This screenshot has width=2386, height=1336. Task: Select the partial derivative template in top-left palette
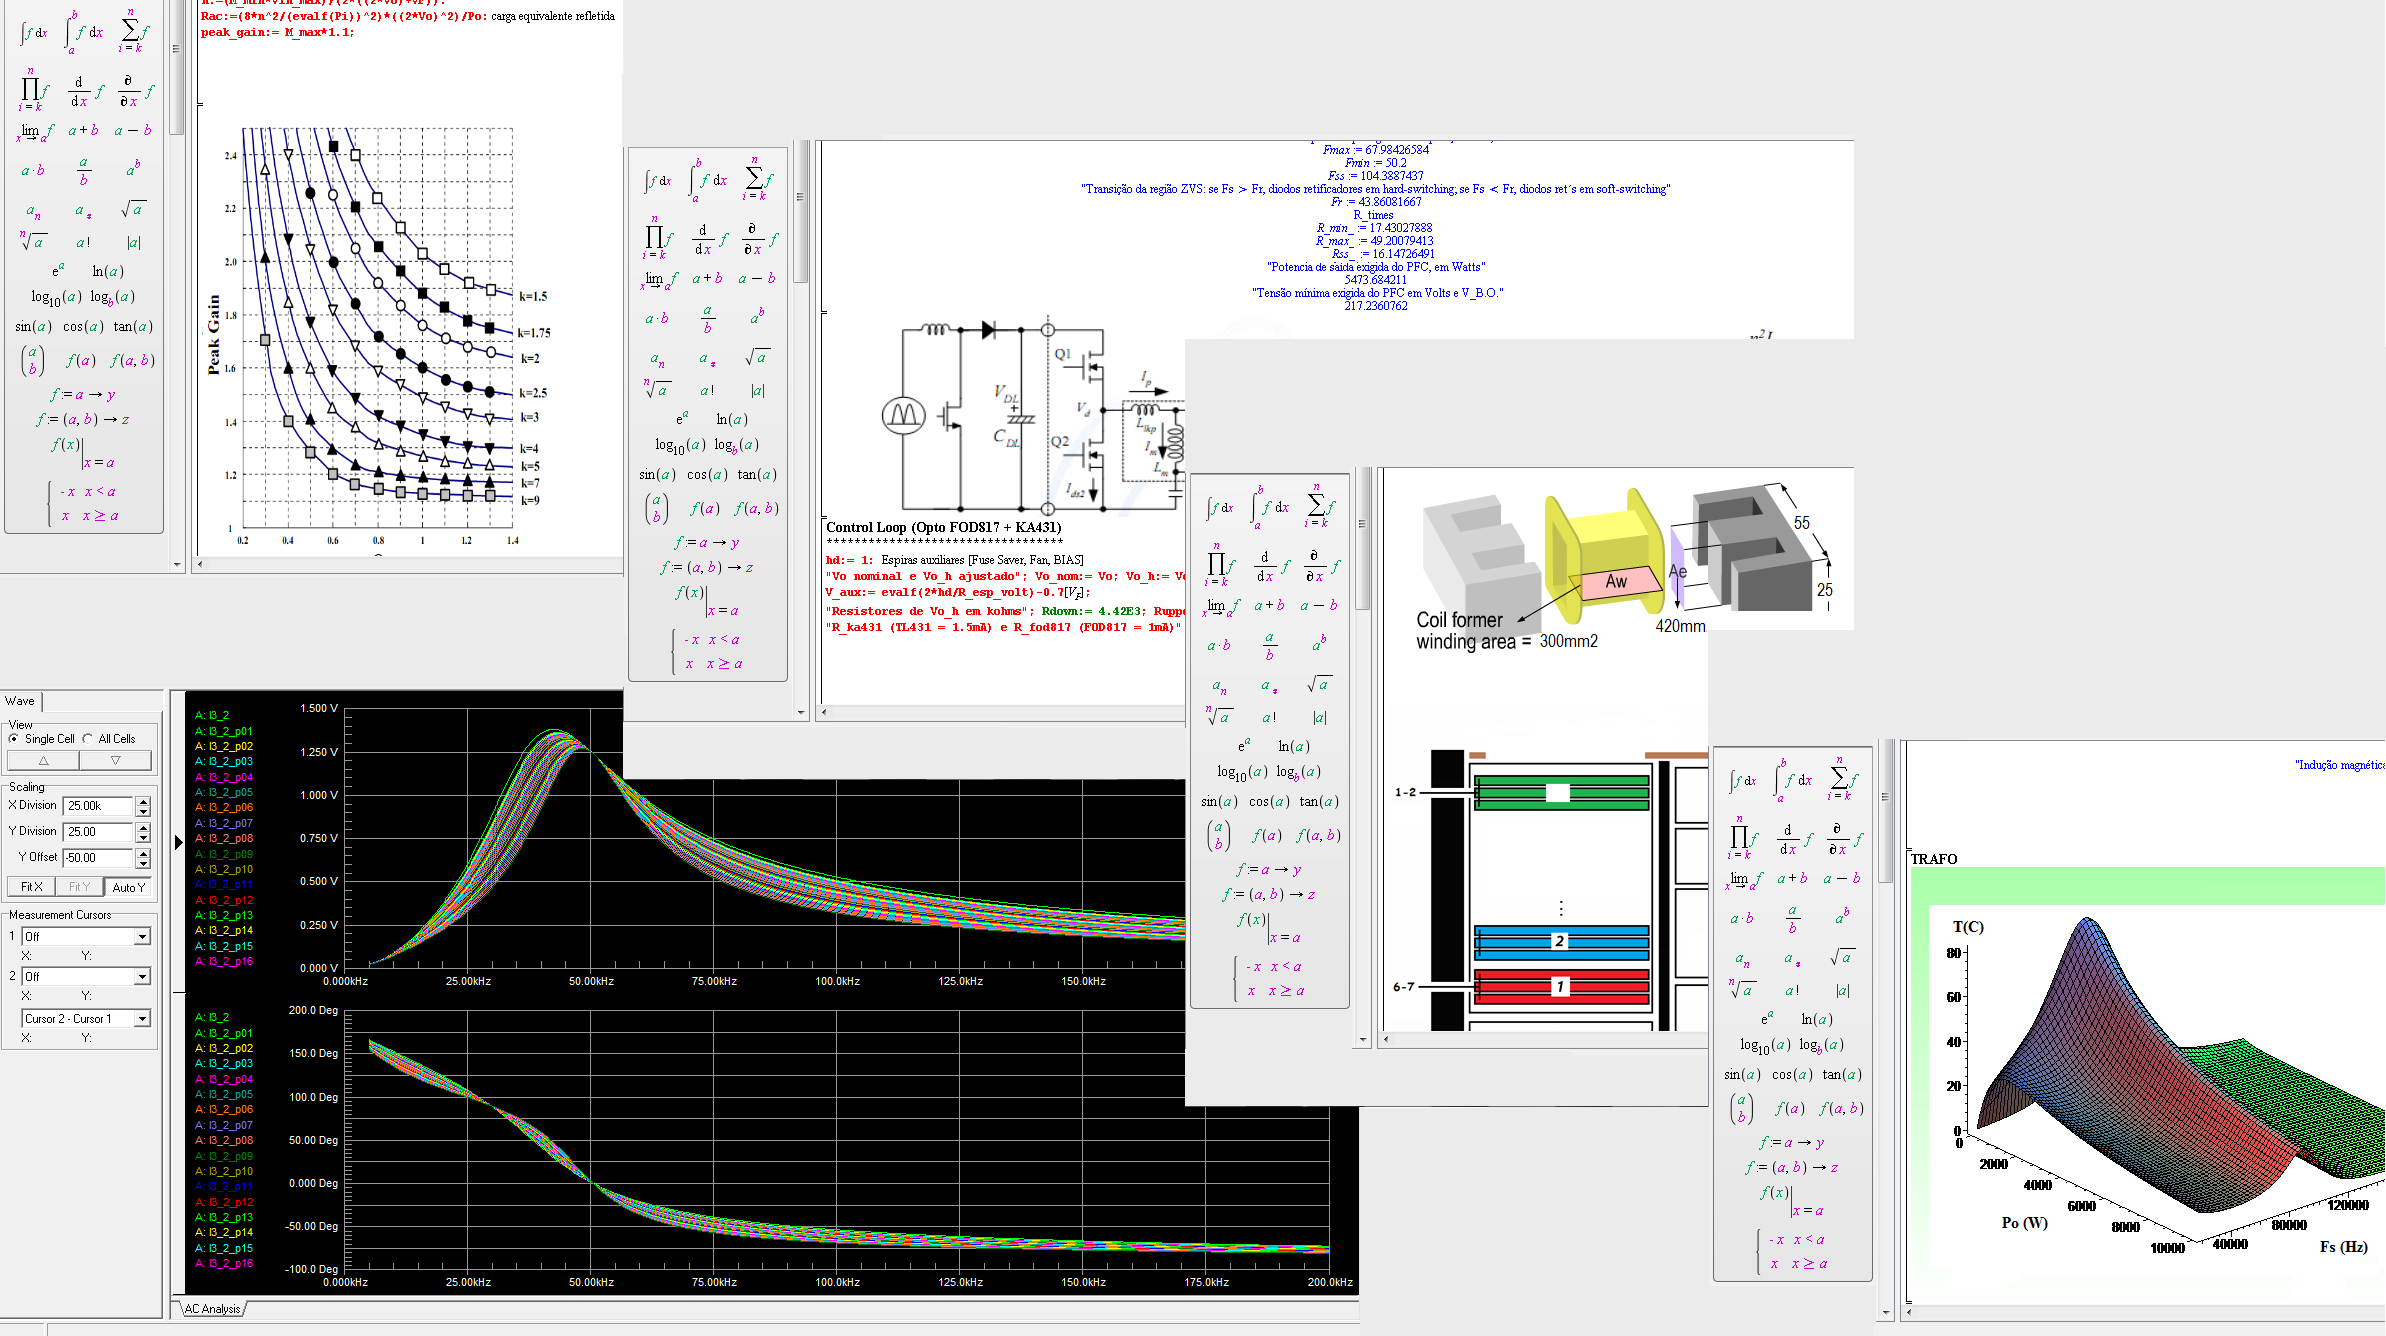(x=136, y=91)
